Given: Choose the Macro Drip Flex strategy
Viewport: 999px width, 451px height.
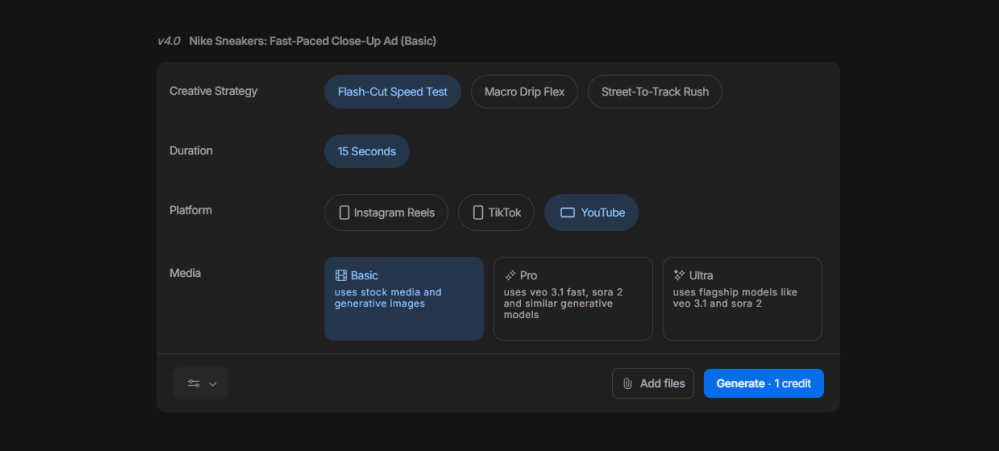Looking at the screenshot, I should [x=524, y=92].
